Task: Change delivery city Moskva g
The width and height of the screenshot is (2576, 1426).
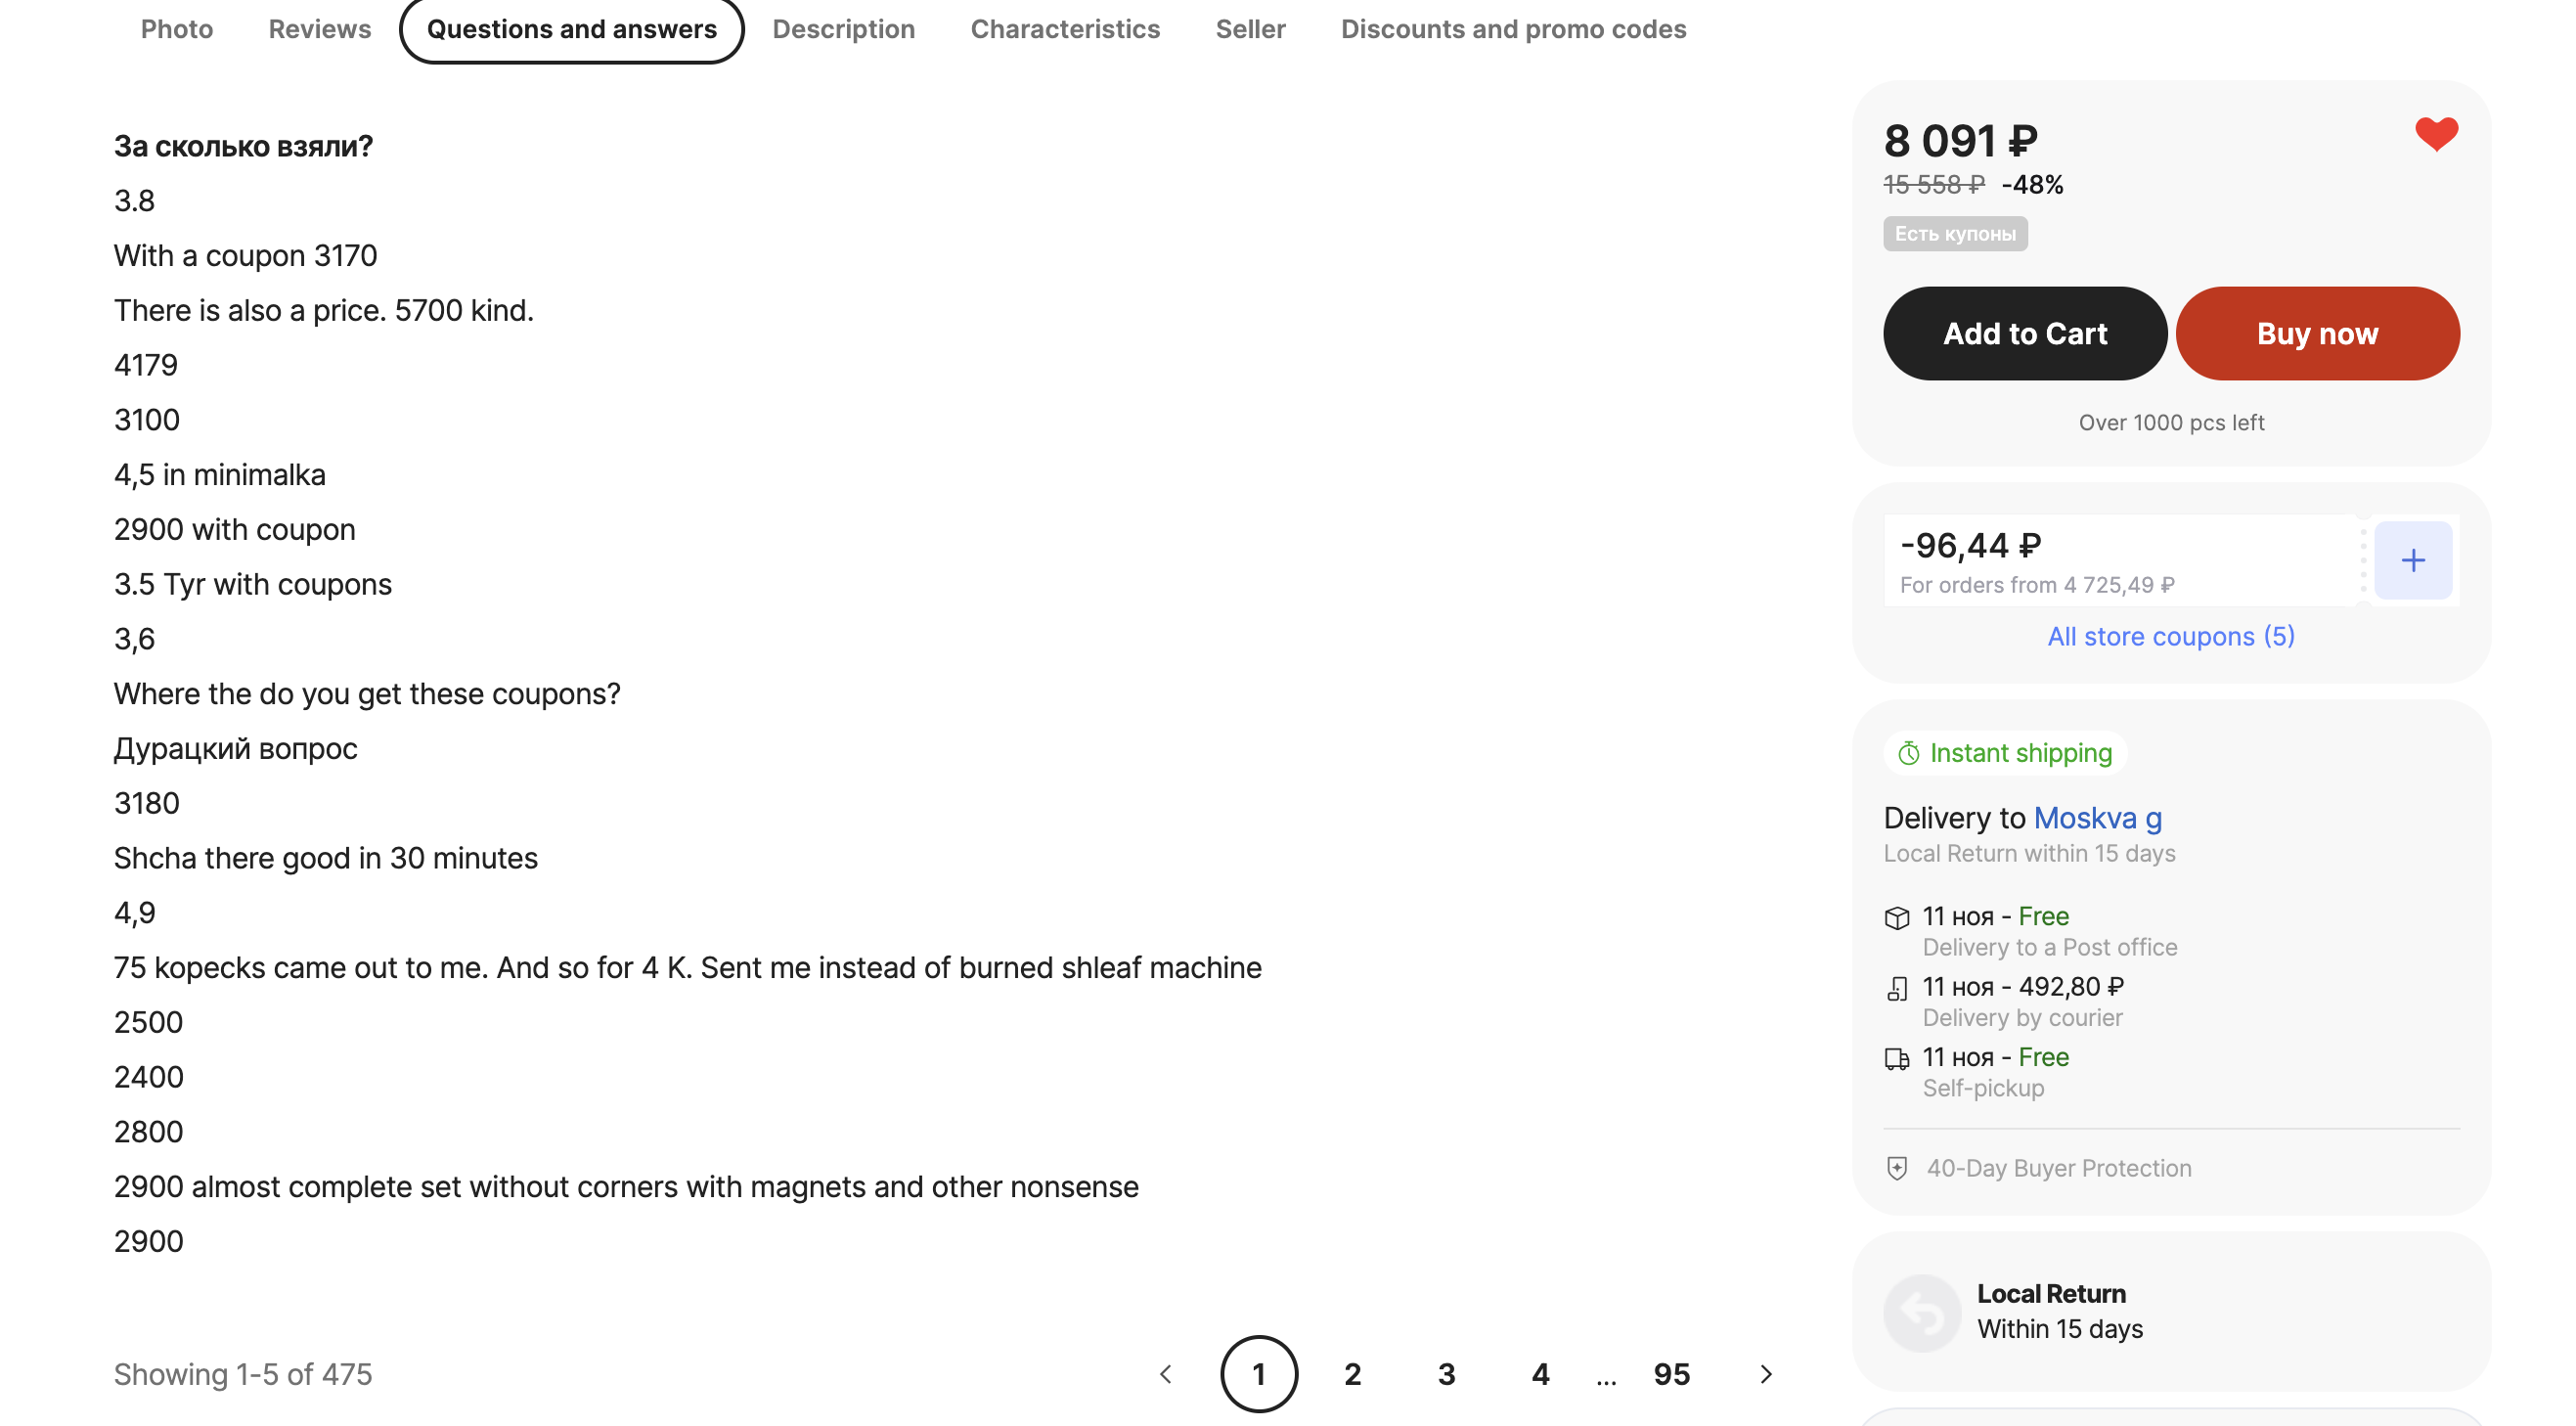Action: coord(2097,818)
